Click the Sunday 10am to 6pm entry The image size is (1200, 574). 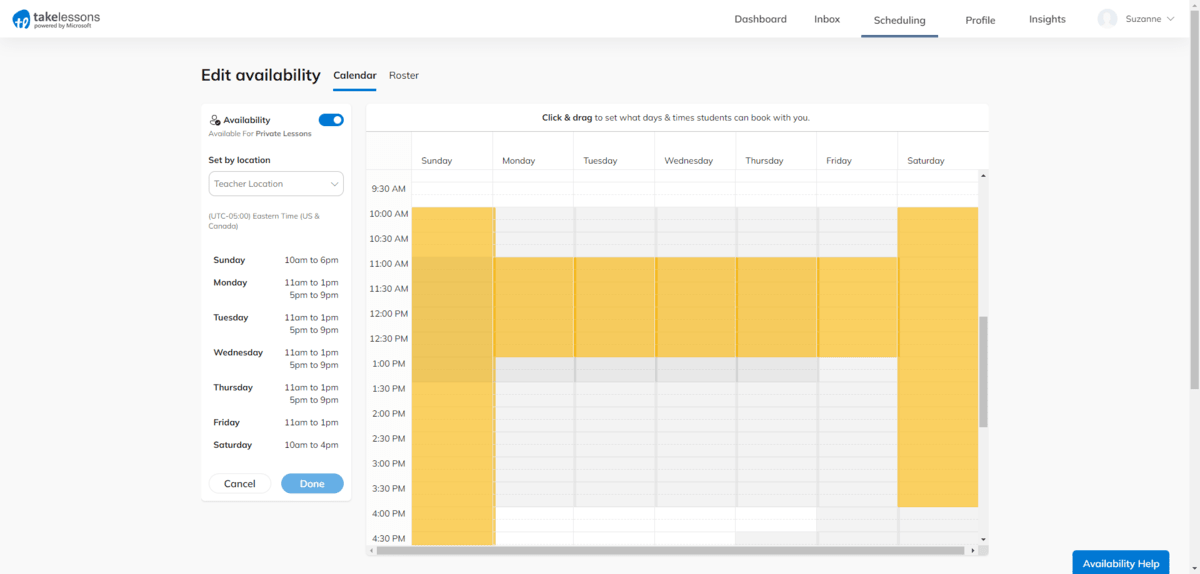coord(311,260)
